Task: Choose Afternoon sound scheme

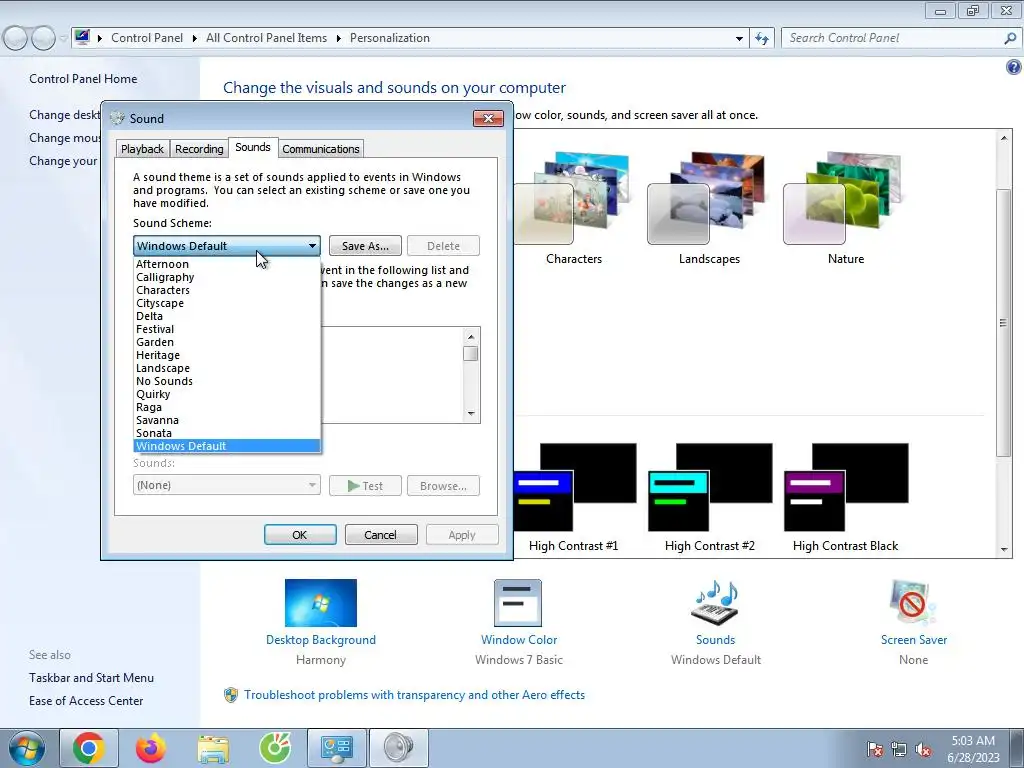Action: pyautogui.click(x=227, y=264)
